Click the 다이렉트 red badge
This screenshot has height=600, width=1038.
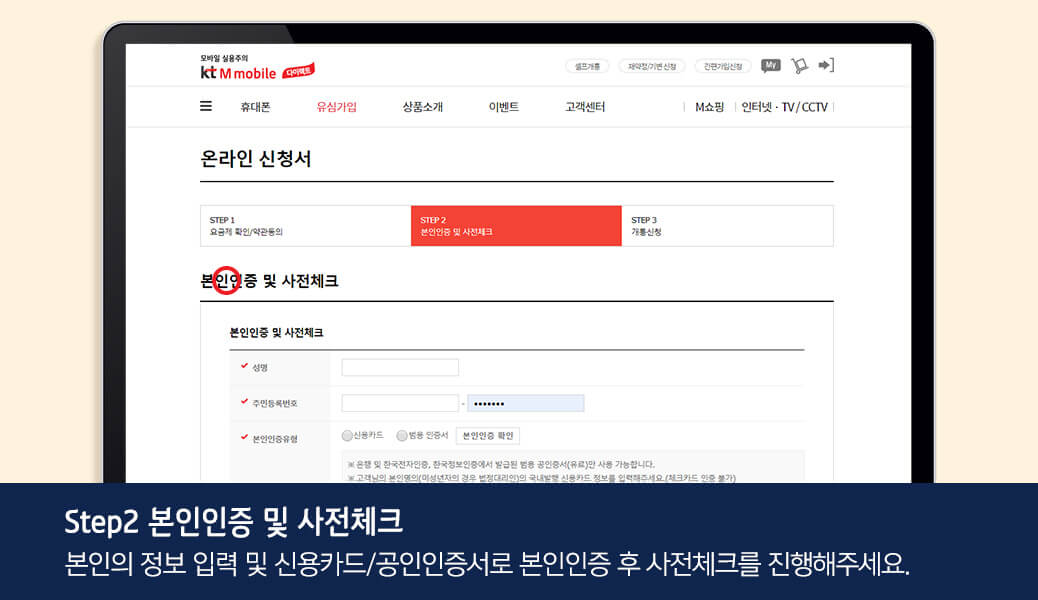click(299, 71)
